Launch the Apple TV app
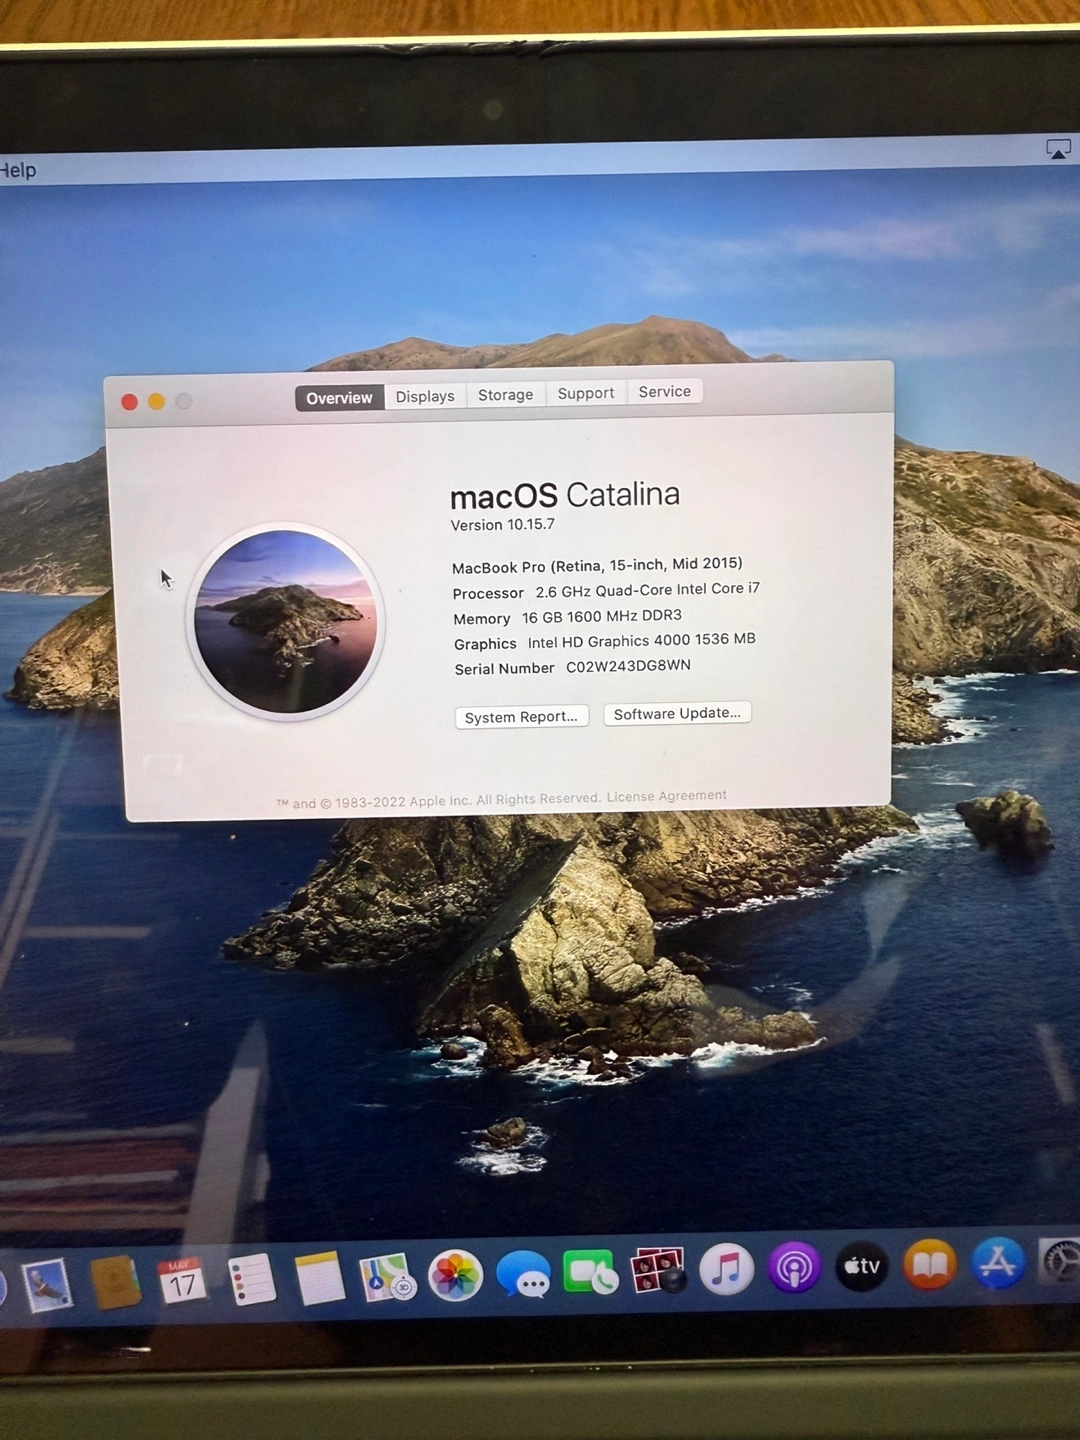 (x=862, y=1266)
